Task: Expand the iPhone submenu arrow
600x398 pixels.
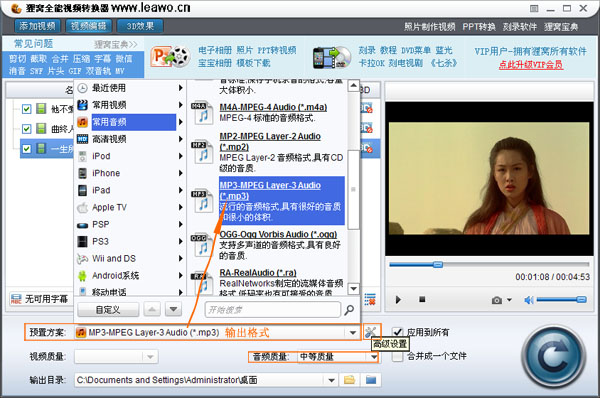Action: [181, 173]
